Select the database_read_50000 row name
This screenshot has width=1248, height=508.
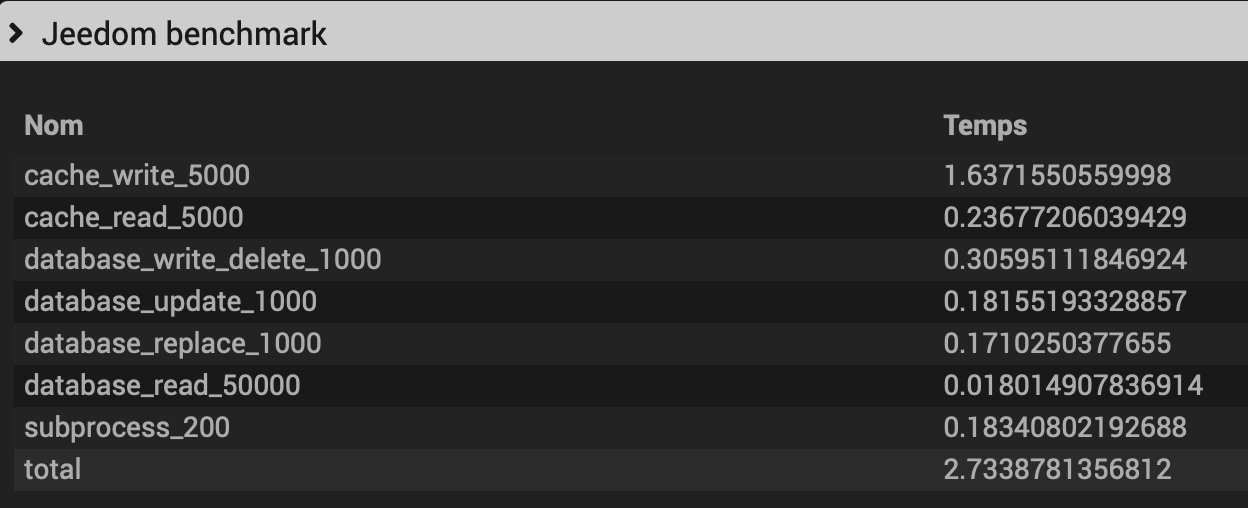click(162, 386)
